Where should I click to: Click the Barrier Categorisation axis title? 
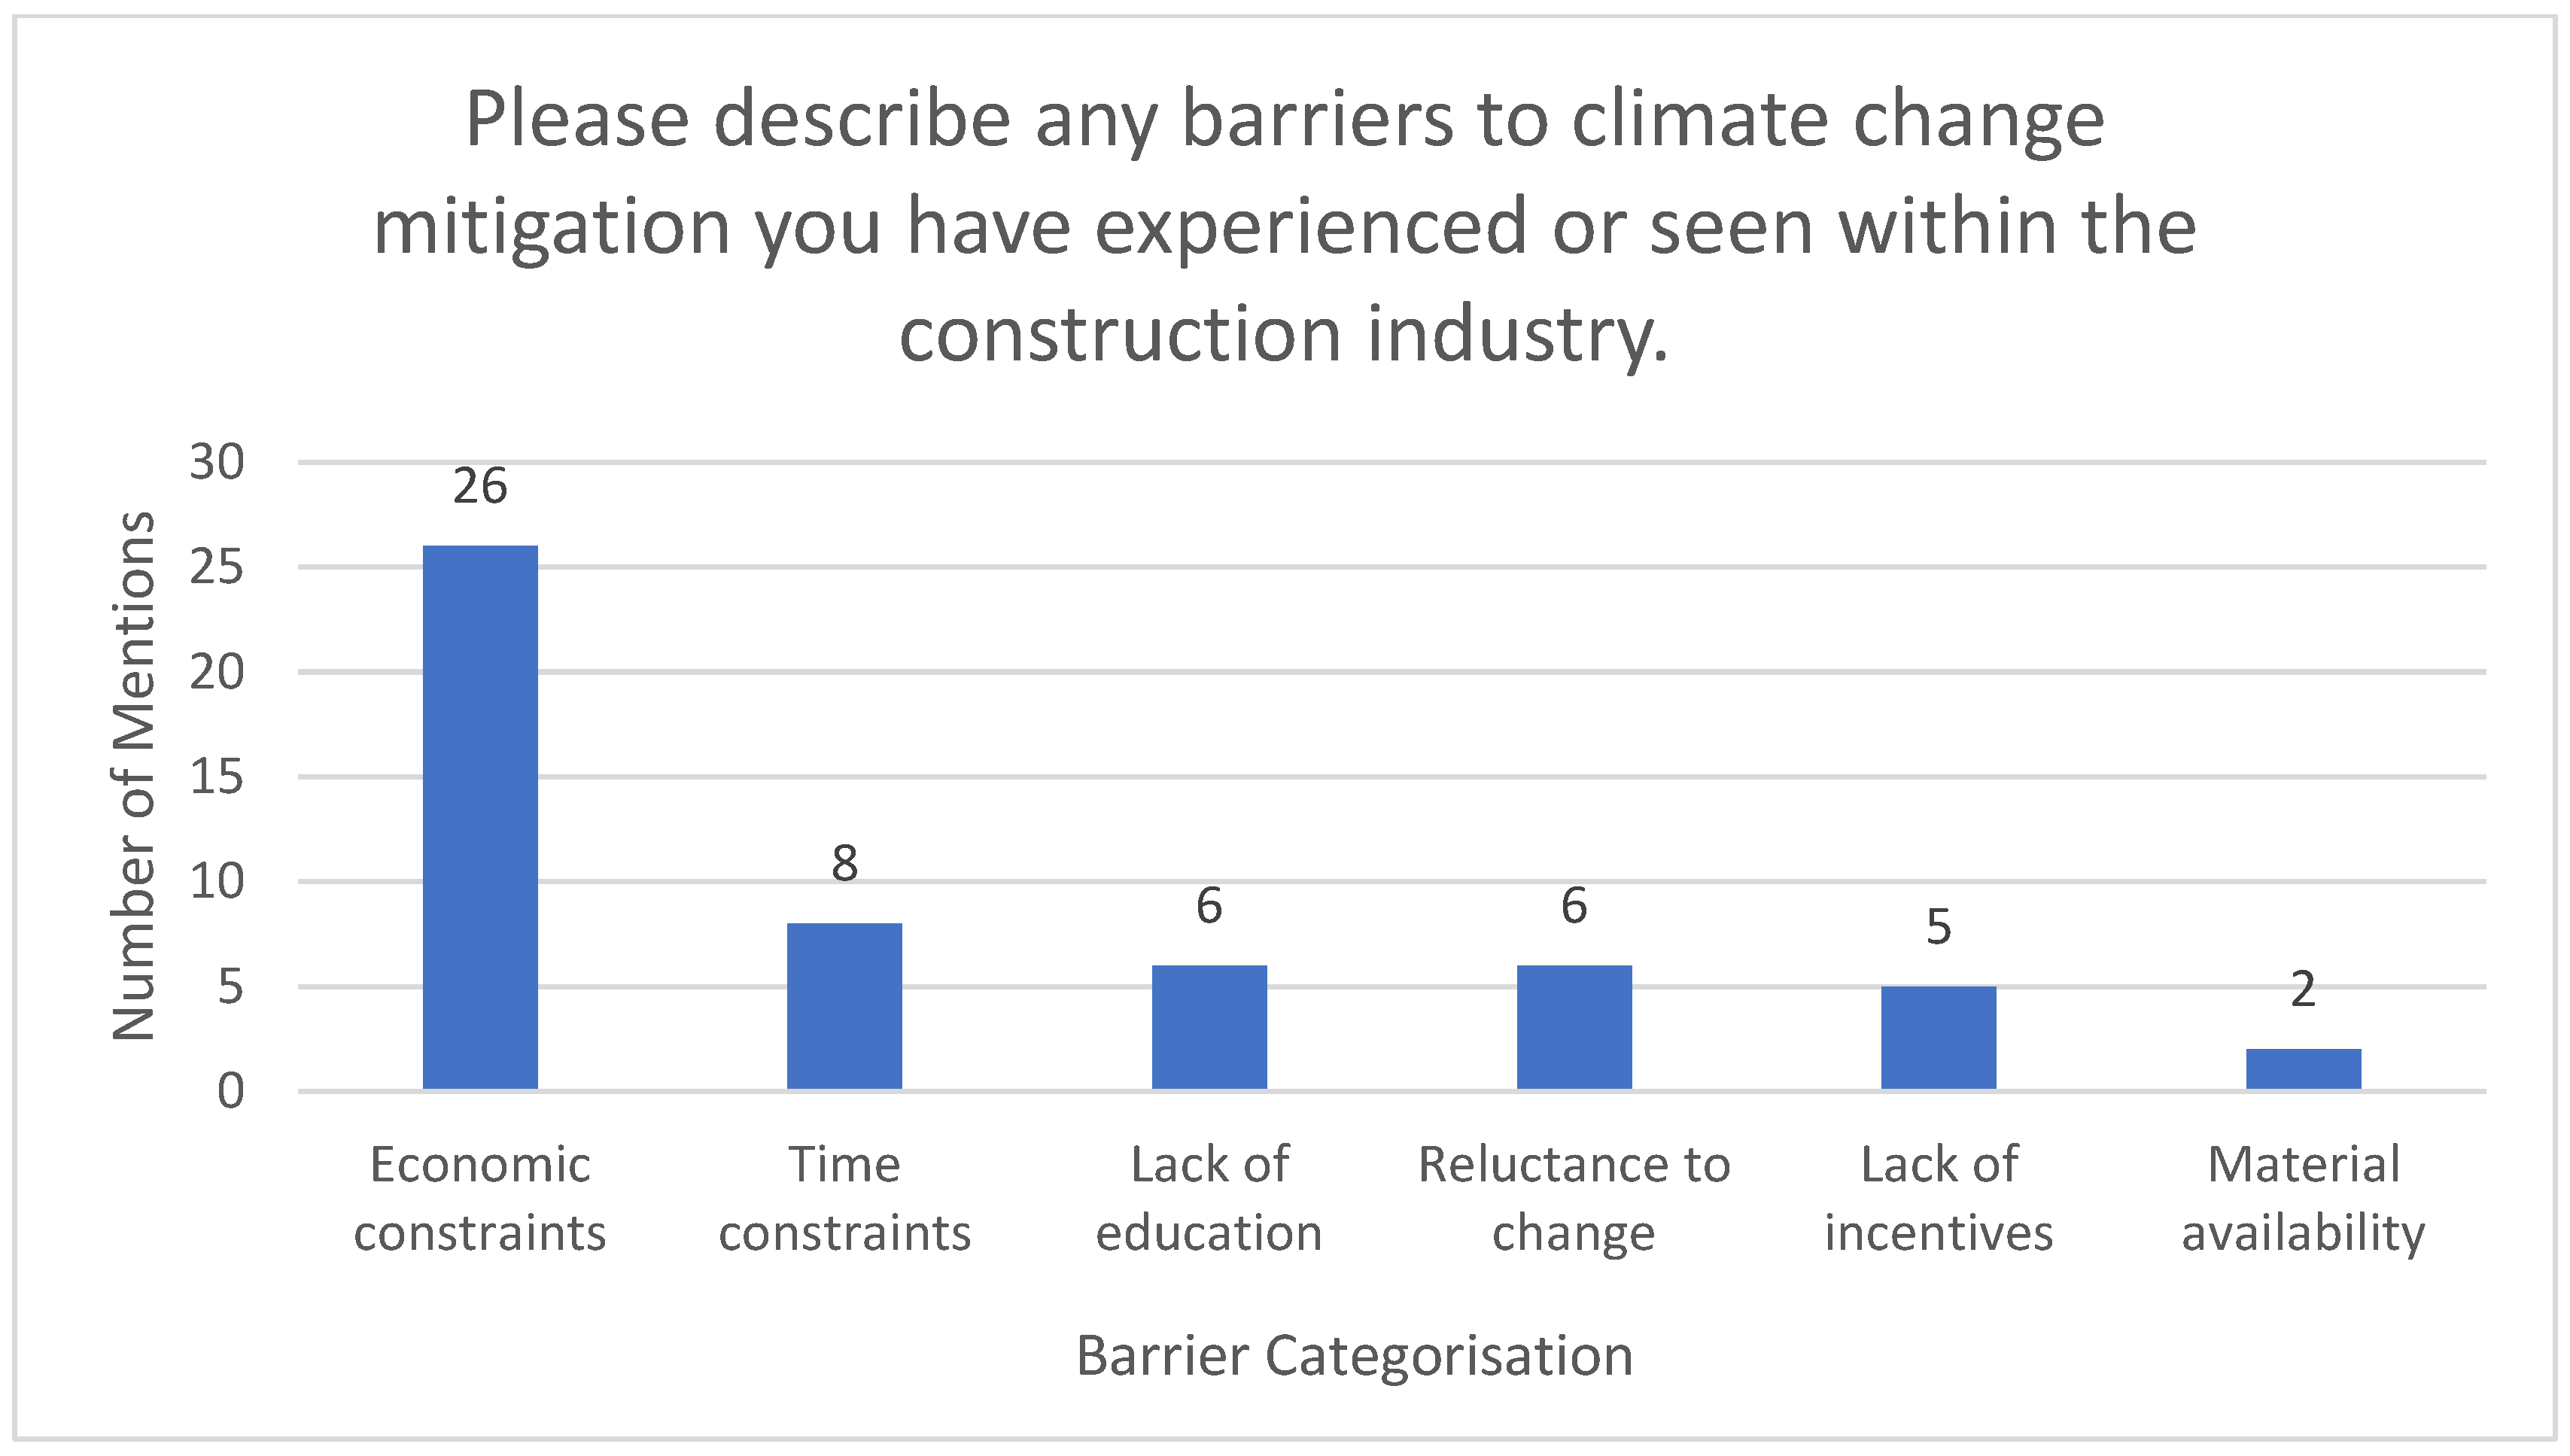1354,1357
